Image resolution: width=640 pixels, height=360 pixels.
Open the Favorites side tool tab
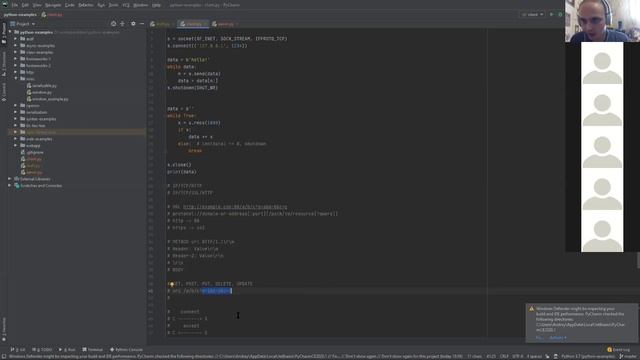(x=4, y=329)
